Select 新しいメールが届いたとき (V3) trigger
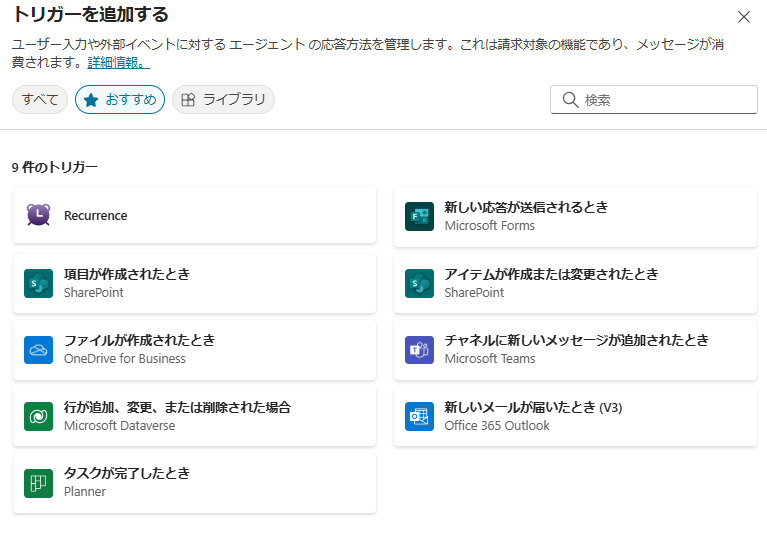 point(575,416)
